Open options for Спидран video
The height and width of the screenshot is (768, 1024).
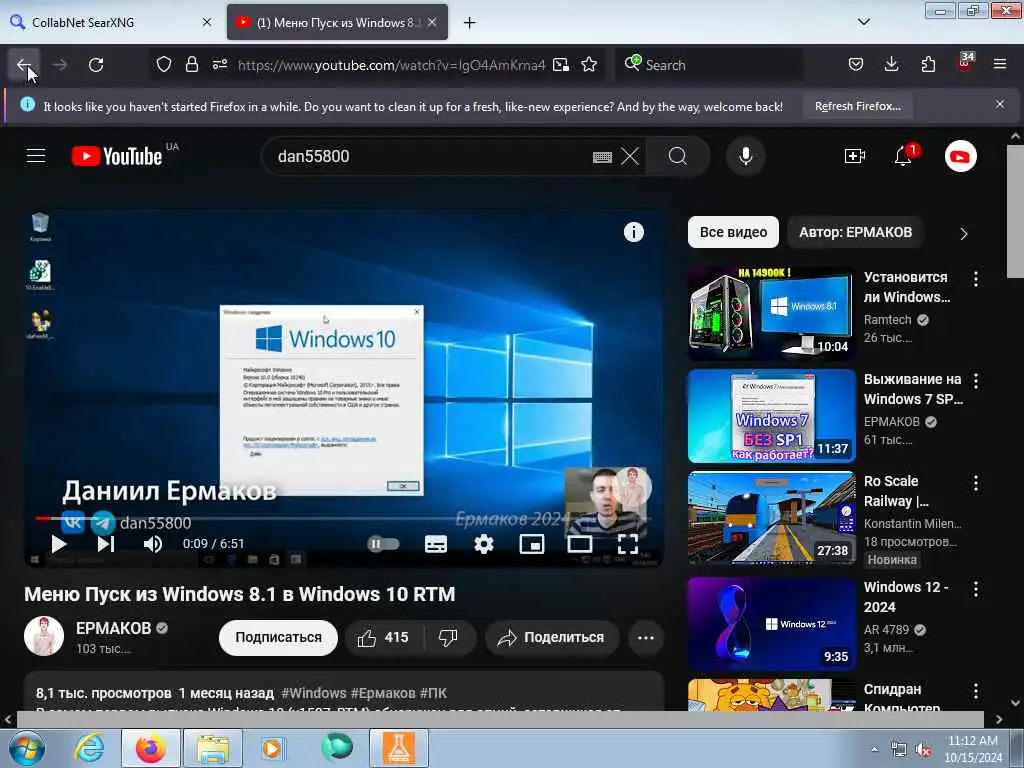click(976, 691)
